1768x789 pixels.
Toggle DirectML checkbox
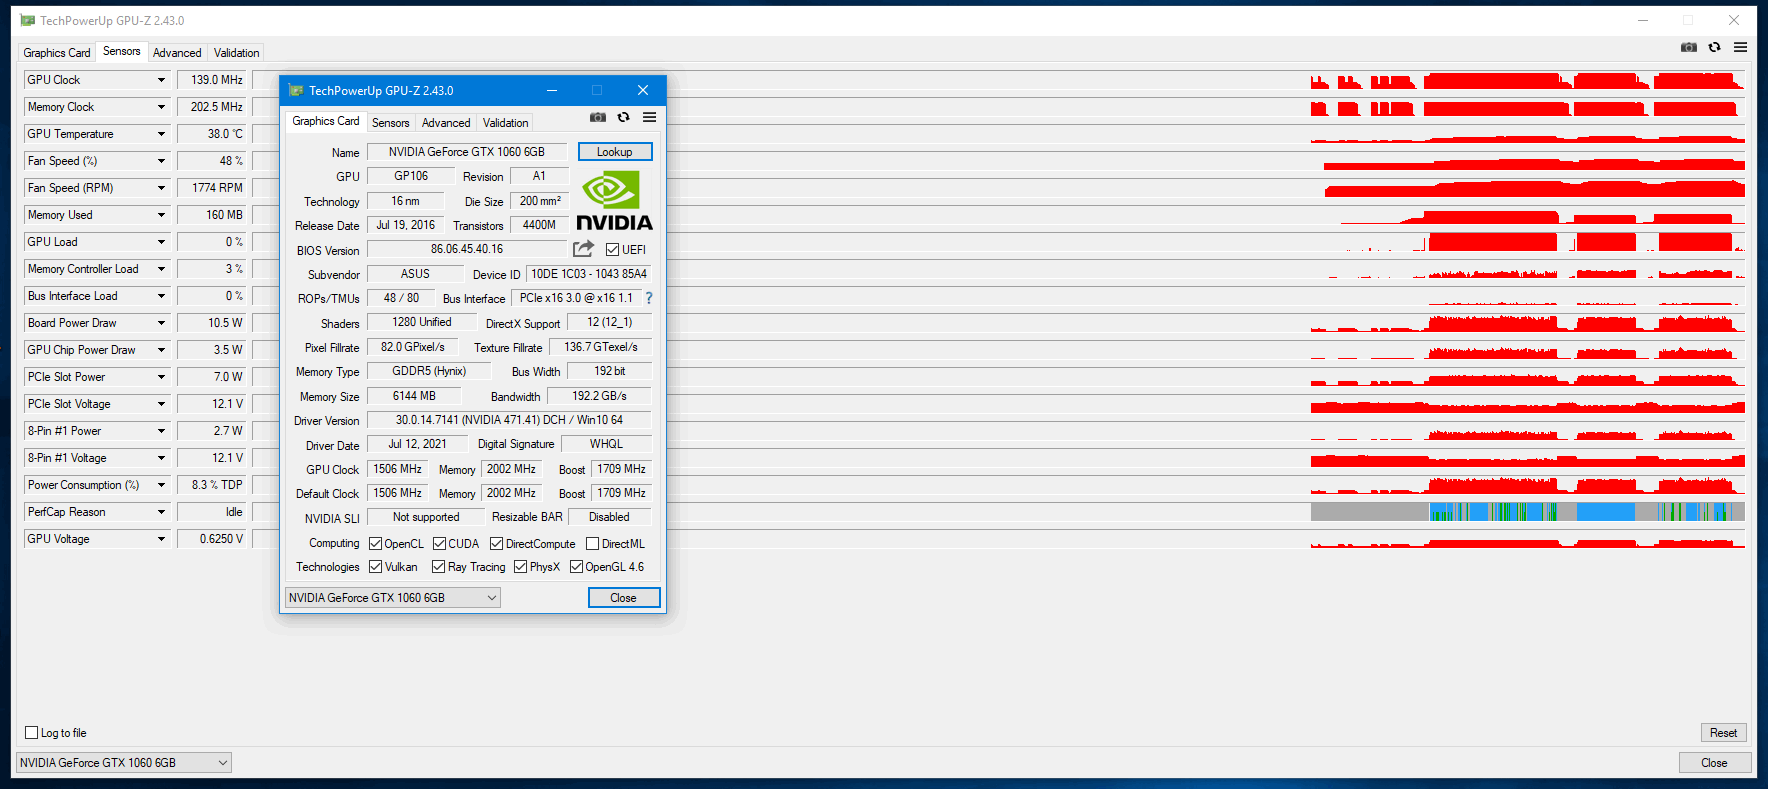tap(592, 544)
